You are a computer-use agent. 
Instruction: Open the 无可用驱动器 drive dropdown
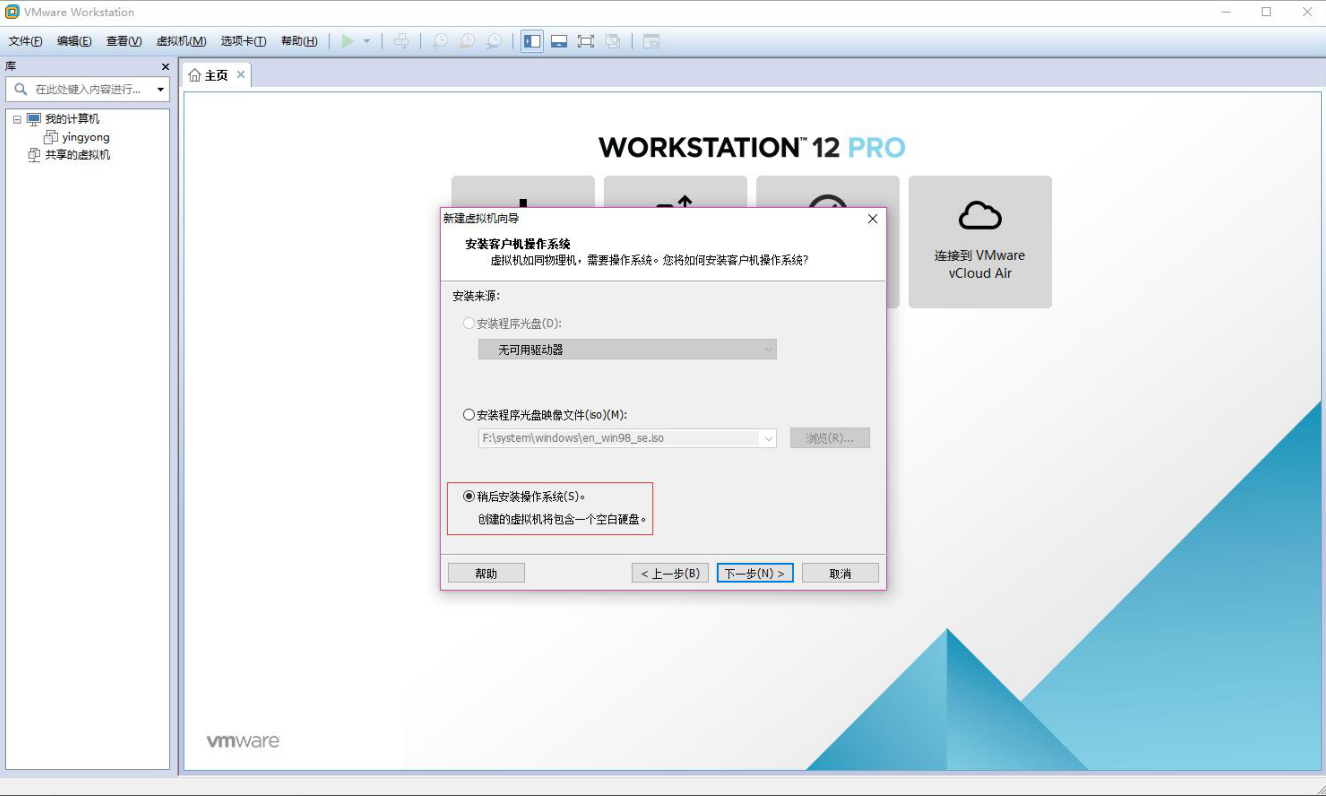tap(627, 350)
